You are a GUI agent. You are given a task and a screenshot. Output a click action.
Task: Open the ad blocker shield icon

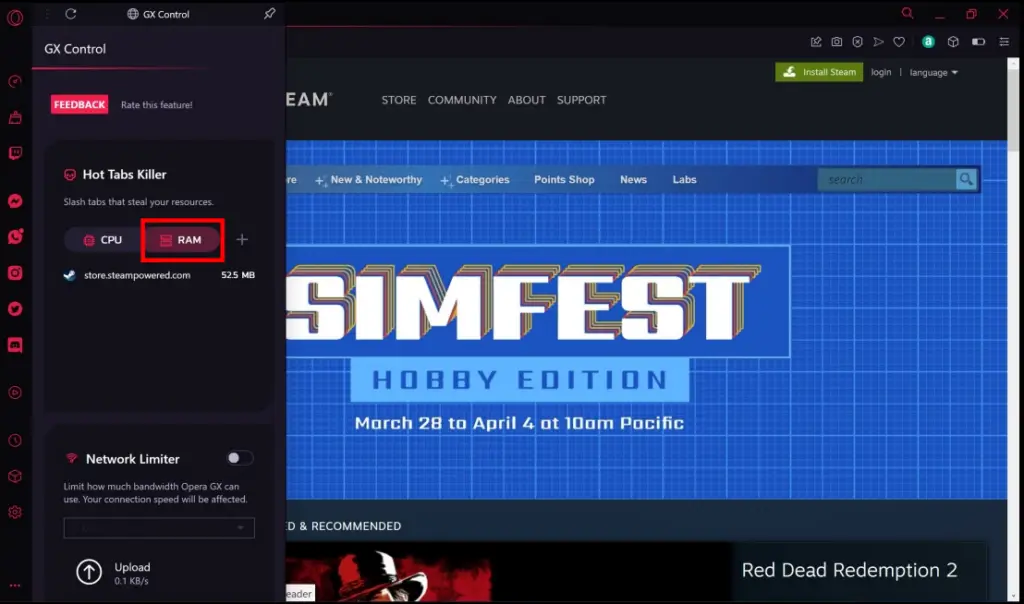tap(857, 42)
